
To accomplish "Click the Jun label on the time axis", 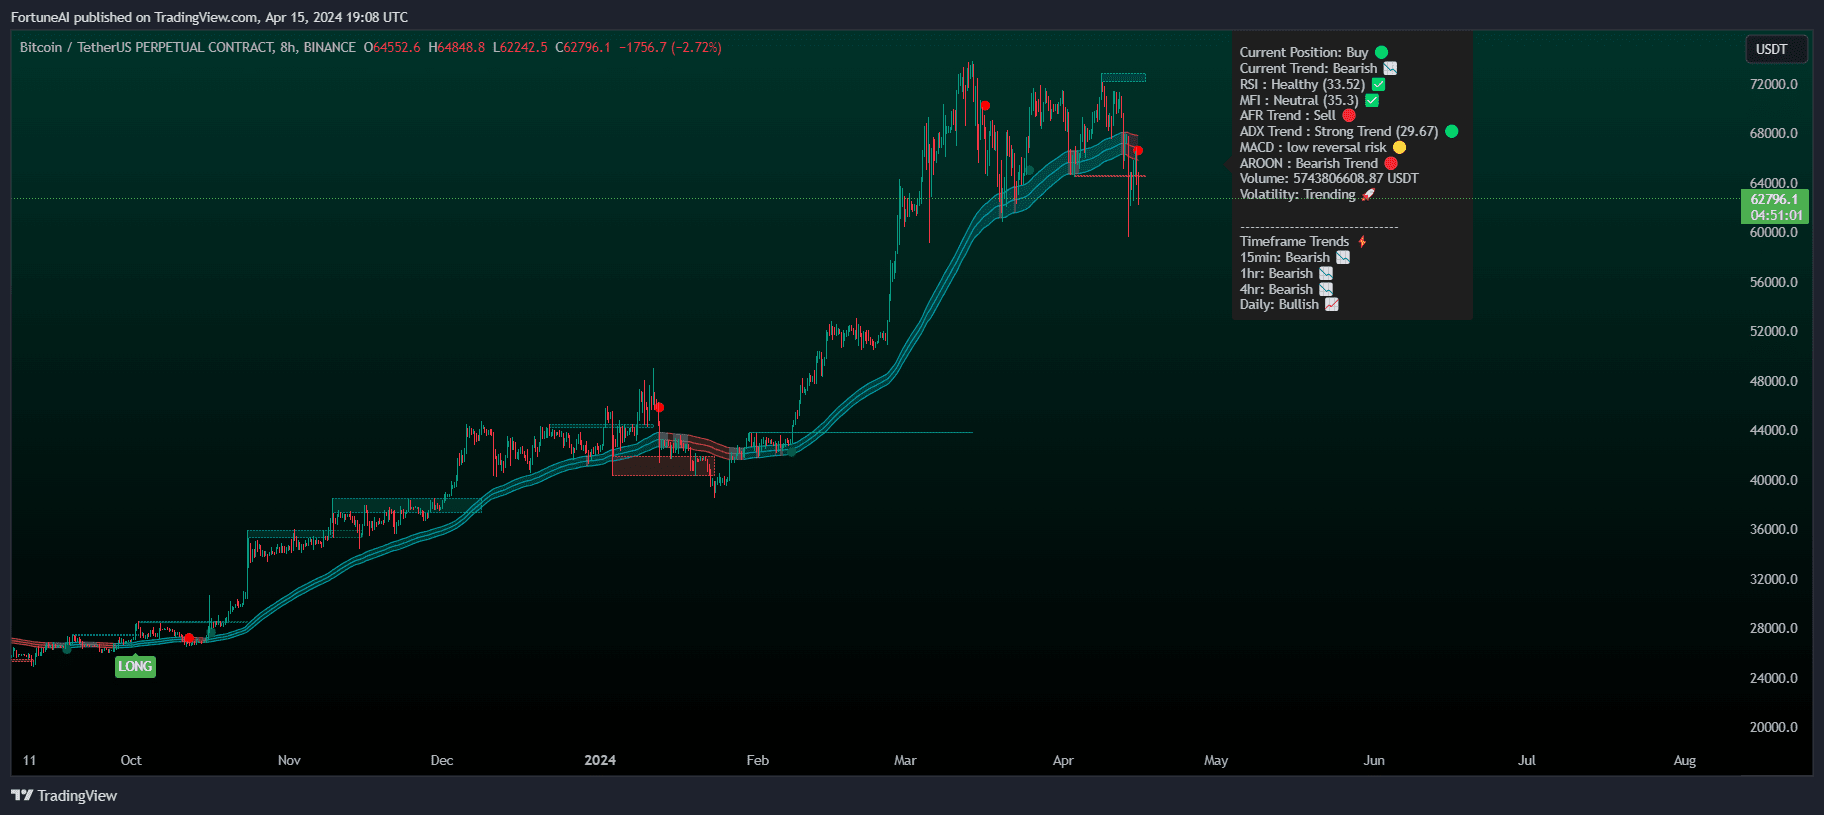I will tap(1374, 760).
